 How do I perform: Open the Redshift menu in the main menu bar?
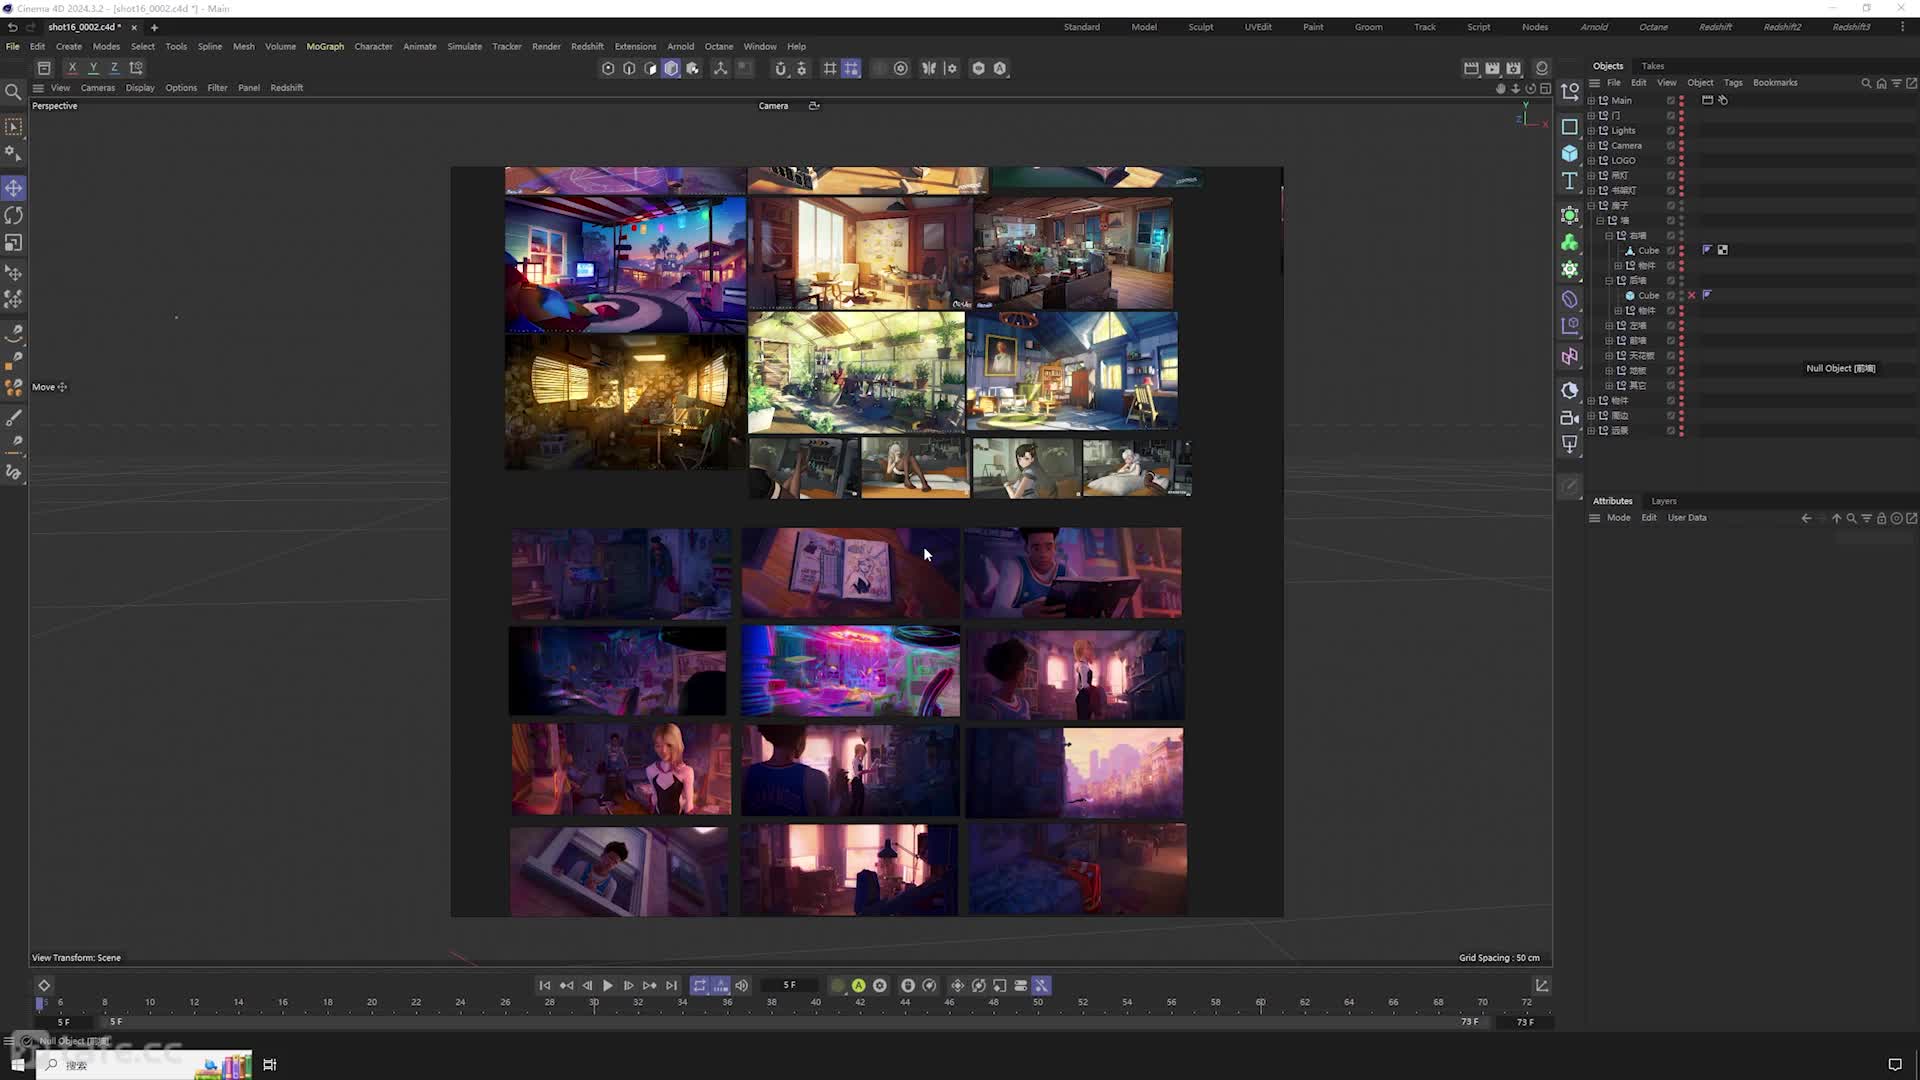(587, 46)
